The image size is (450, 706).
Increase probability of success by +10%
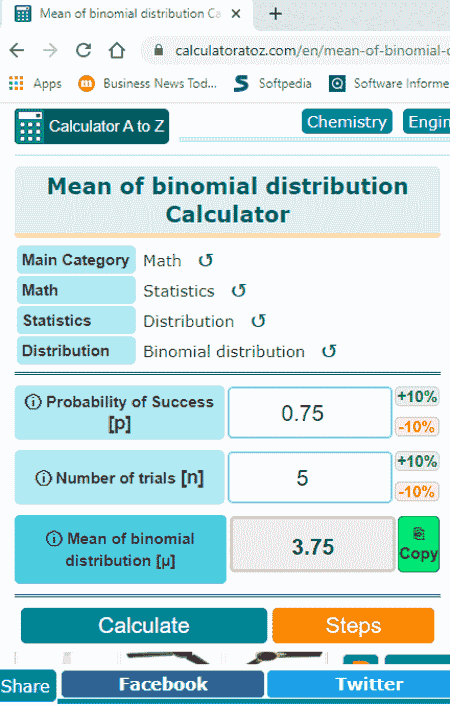(417, 397)
